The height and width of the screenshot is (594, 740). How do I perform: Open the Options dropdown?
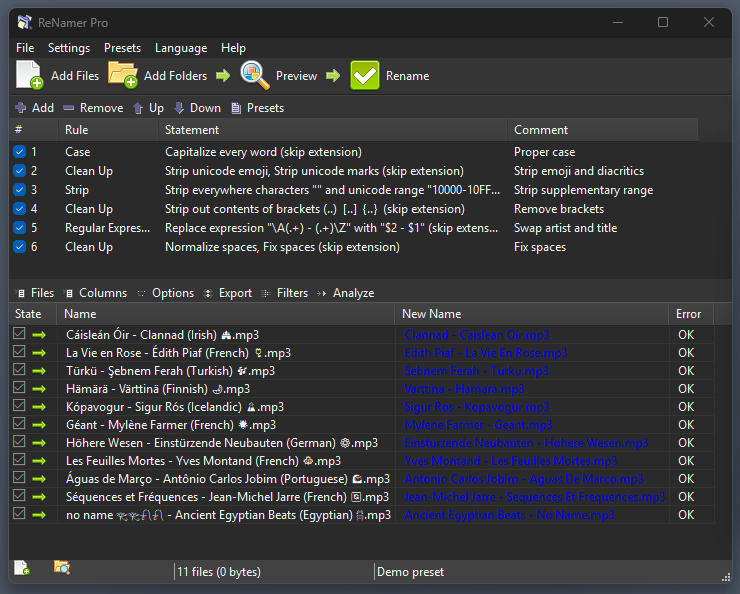(166, 293)
